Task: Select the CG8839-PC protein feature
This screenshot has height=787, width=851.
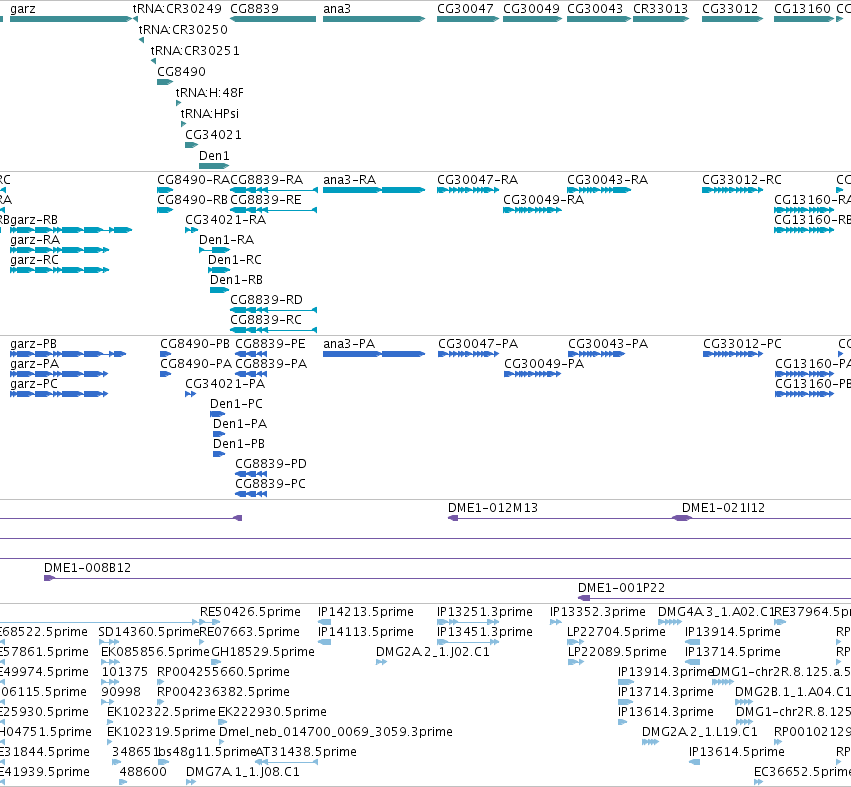Action: [x=251, y=494]
